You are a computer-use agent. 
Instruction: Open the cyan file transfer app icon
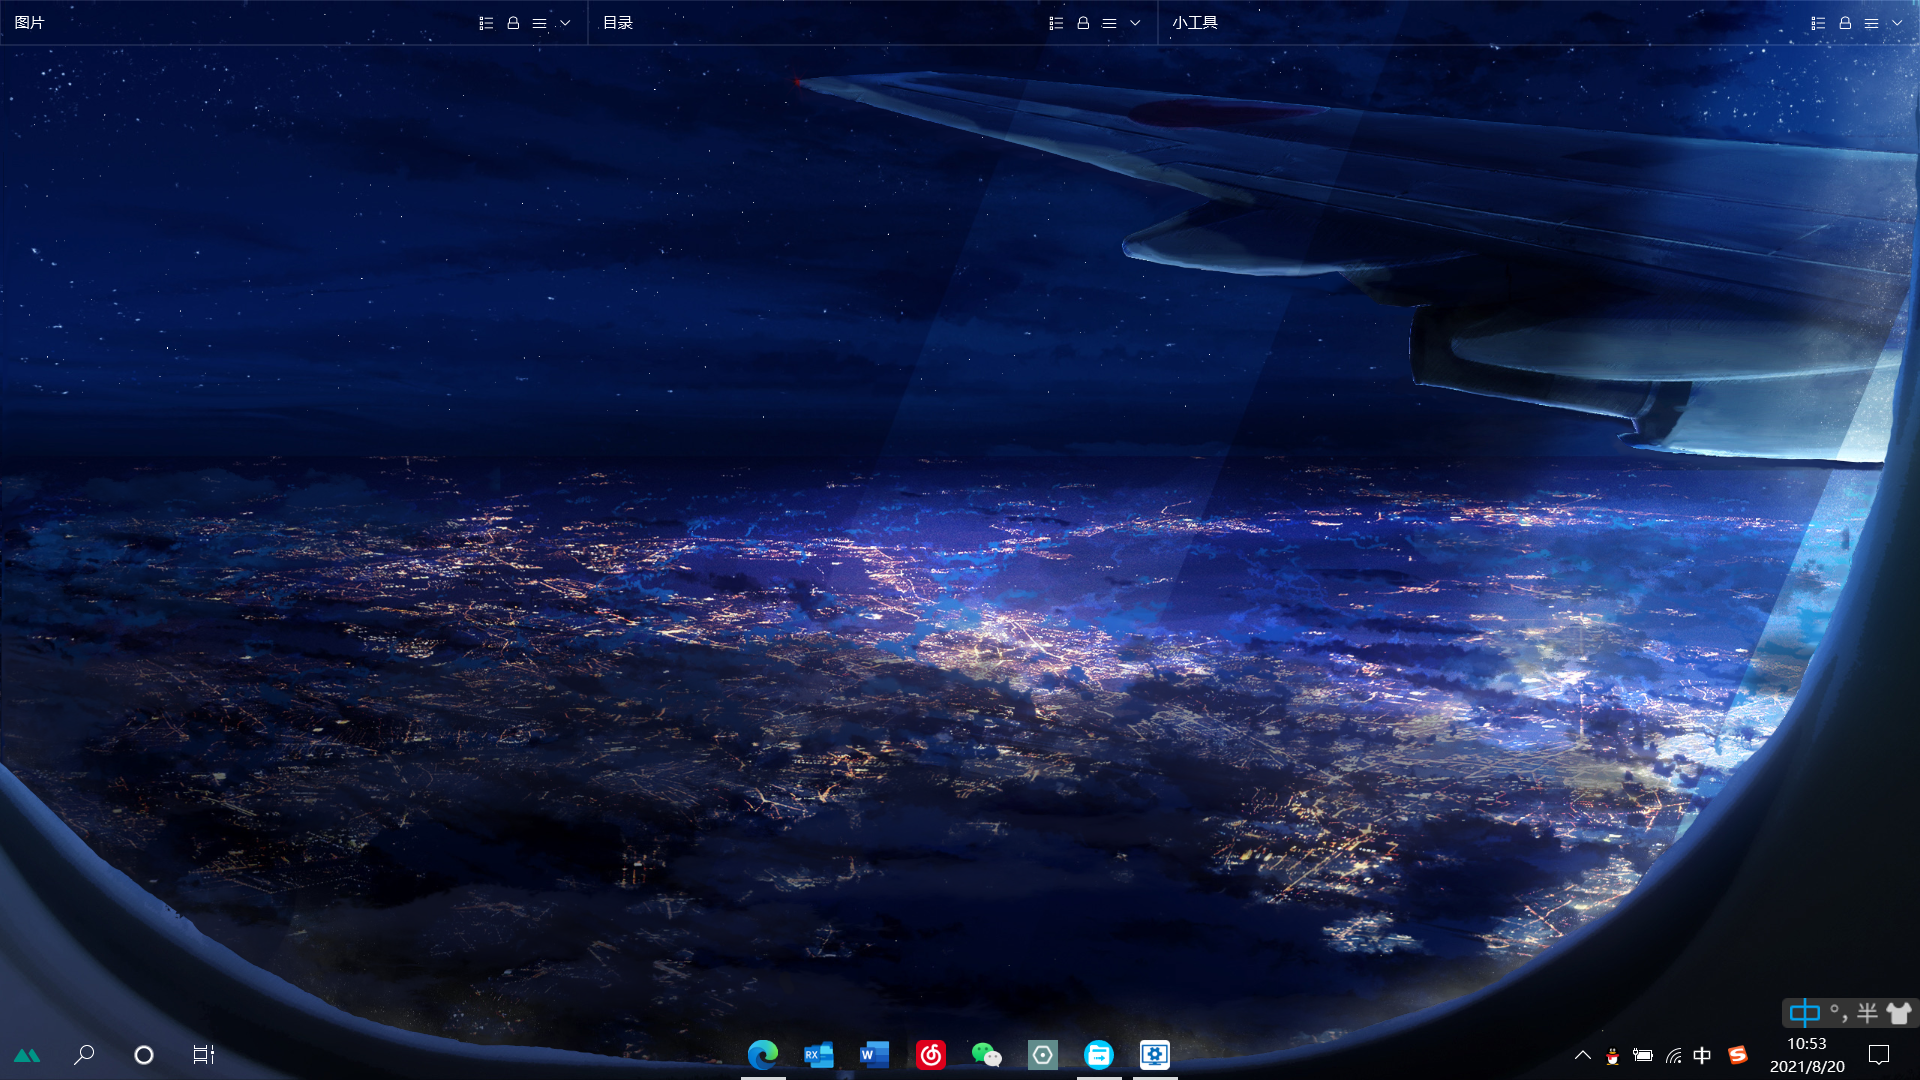1098,1054
